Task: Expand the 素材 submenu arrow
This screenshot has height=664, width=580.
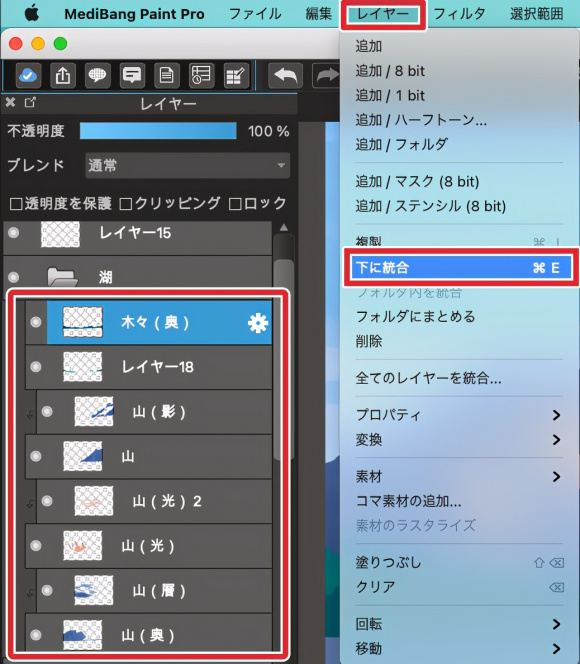Action: pos(556,477)
